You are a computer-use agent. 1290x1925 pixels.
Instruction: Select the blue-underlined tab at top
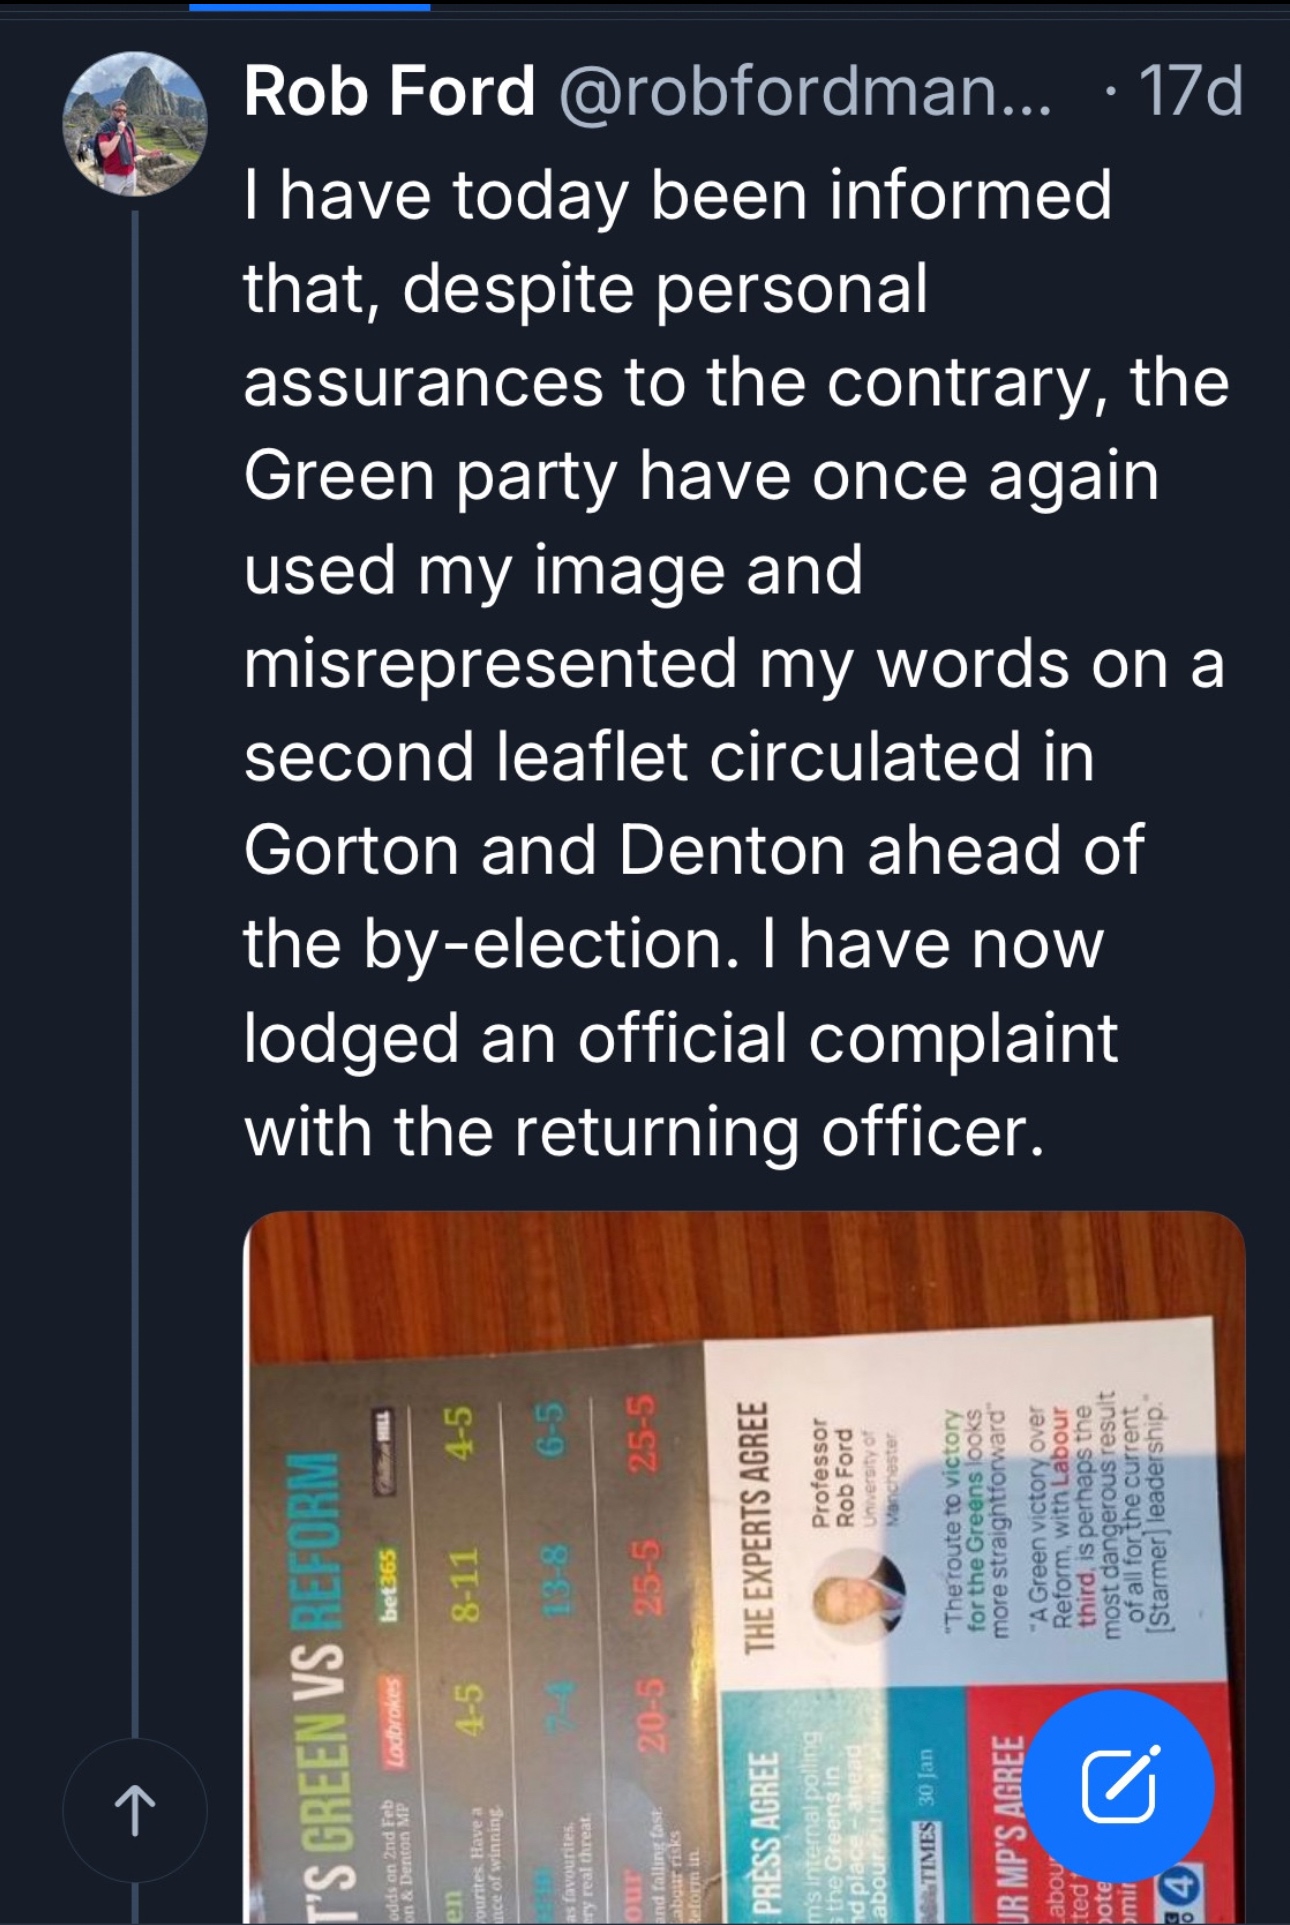[x=310, y=6]
